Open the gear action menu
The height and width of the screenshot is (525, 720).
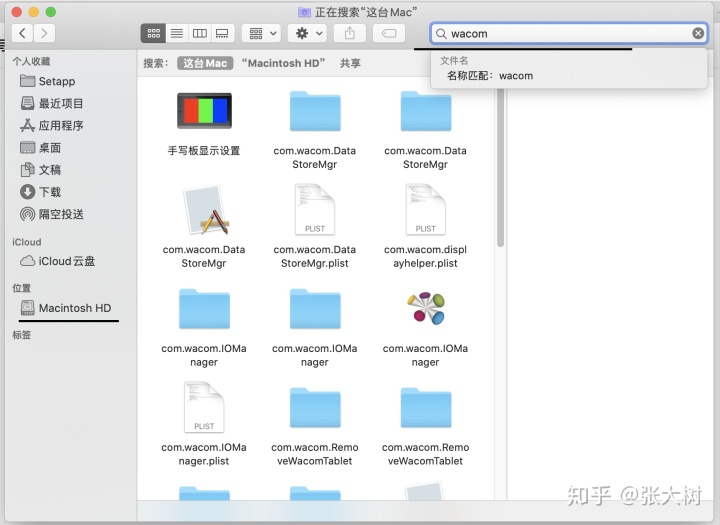tap(308, 33)
